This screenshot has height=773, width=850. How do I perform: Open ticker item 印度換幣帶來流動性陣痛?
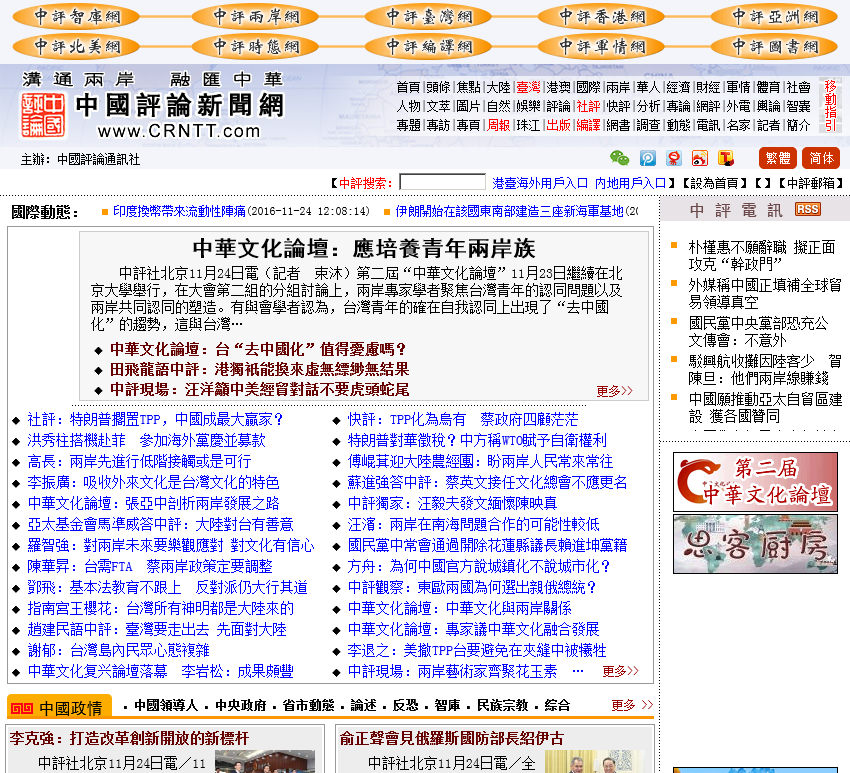[179, 211]
